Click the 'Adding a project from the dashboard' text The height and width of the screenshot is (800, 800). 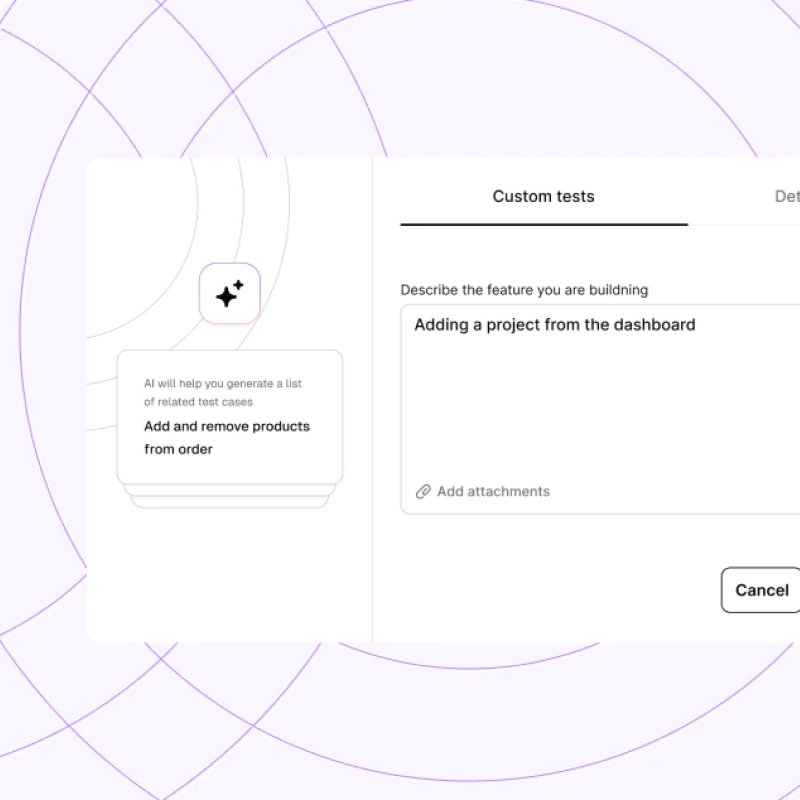click(x=554, y=324)
